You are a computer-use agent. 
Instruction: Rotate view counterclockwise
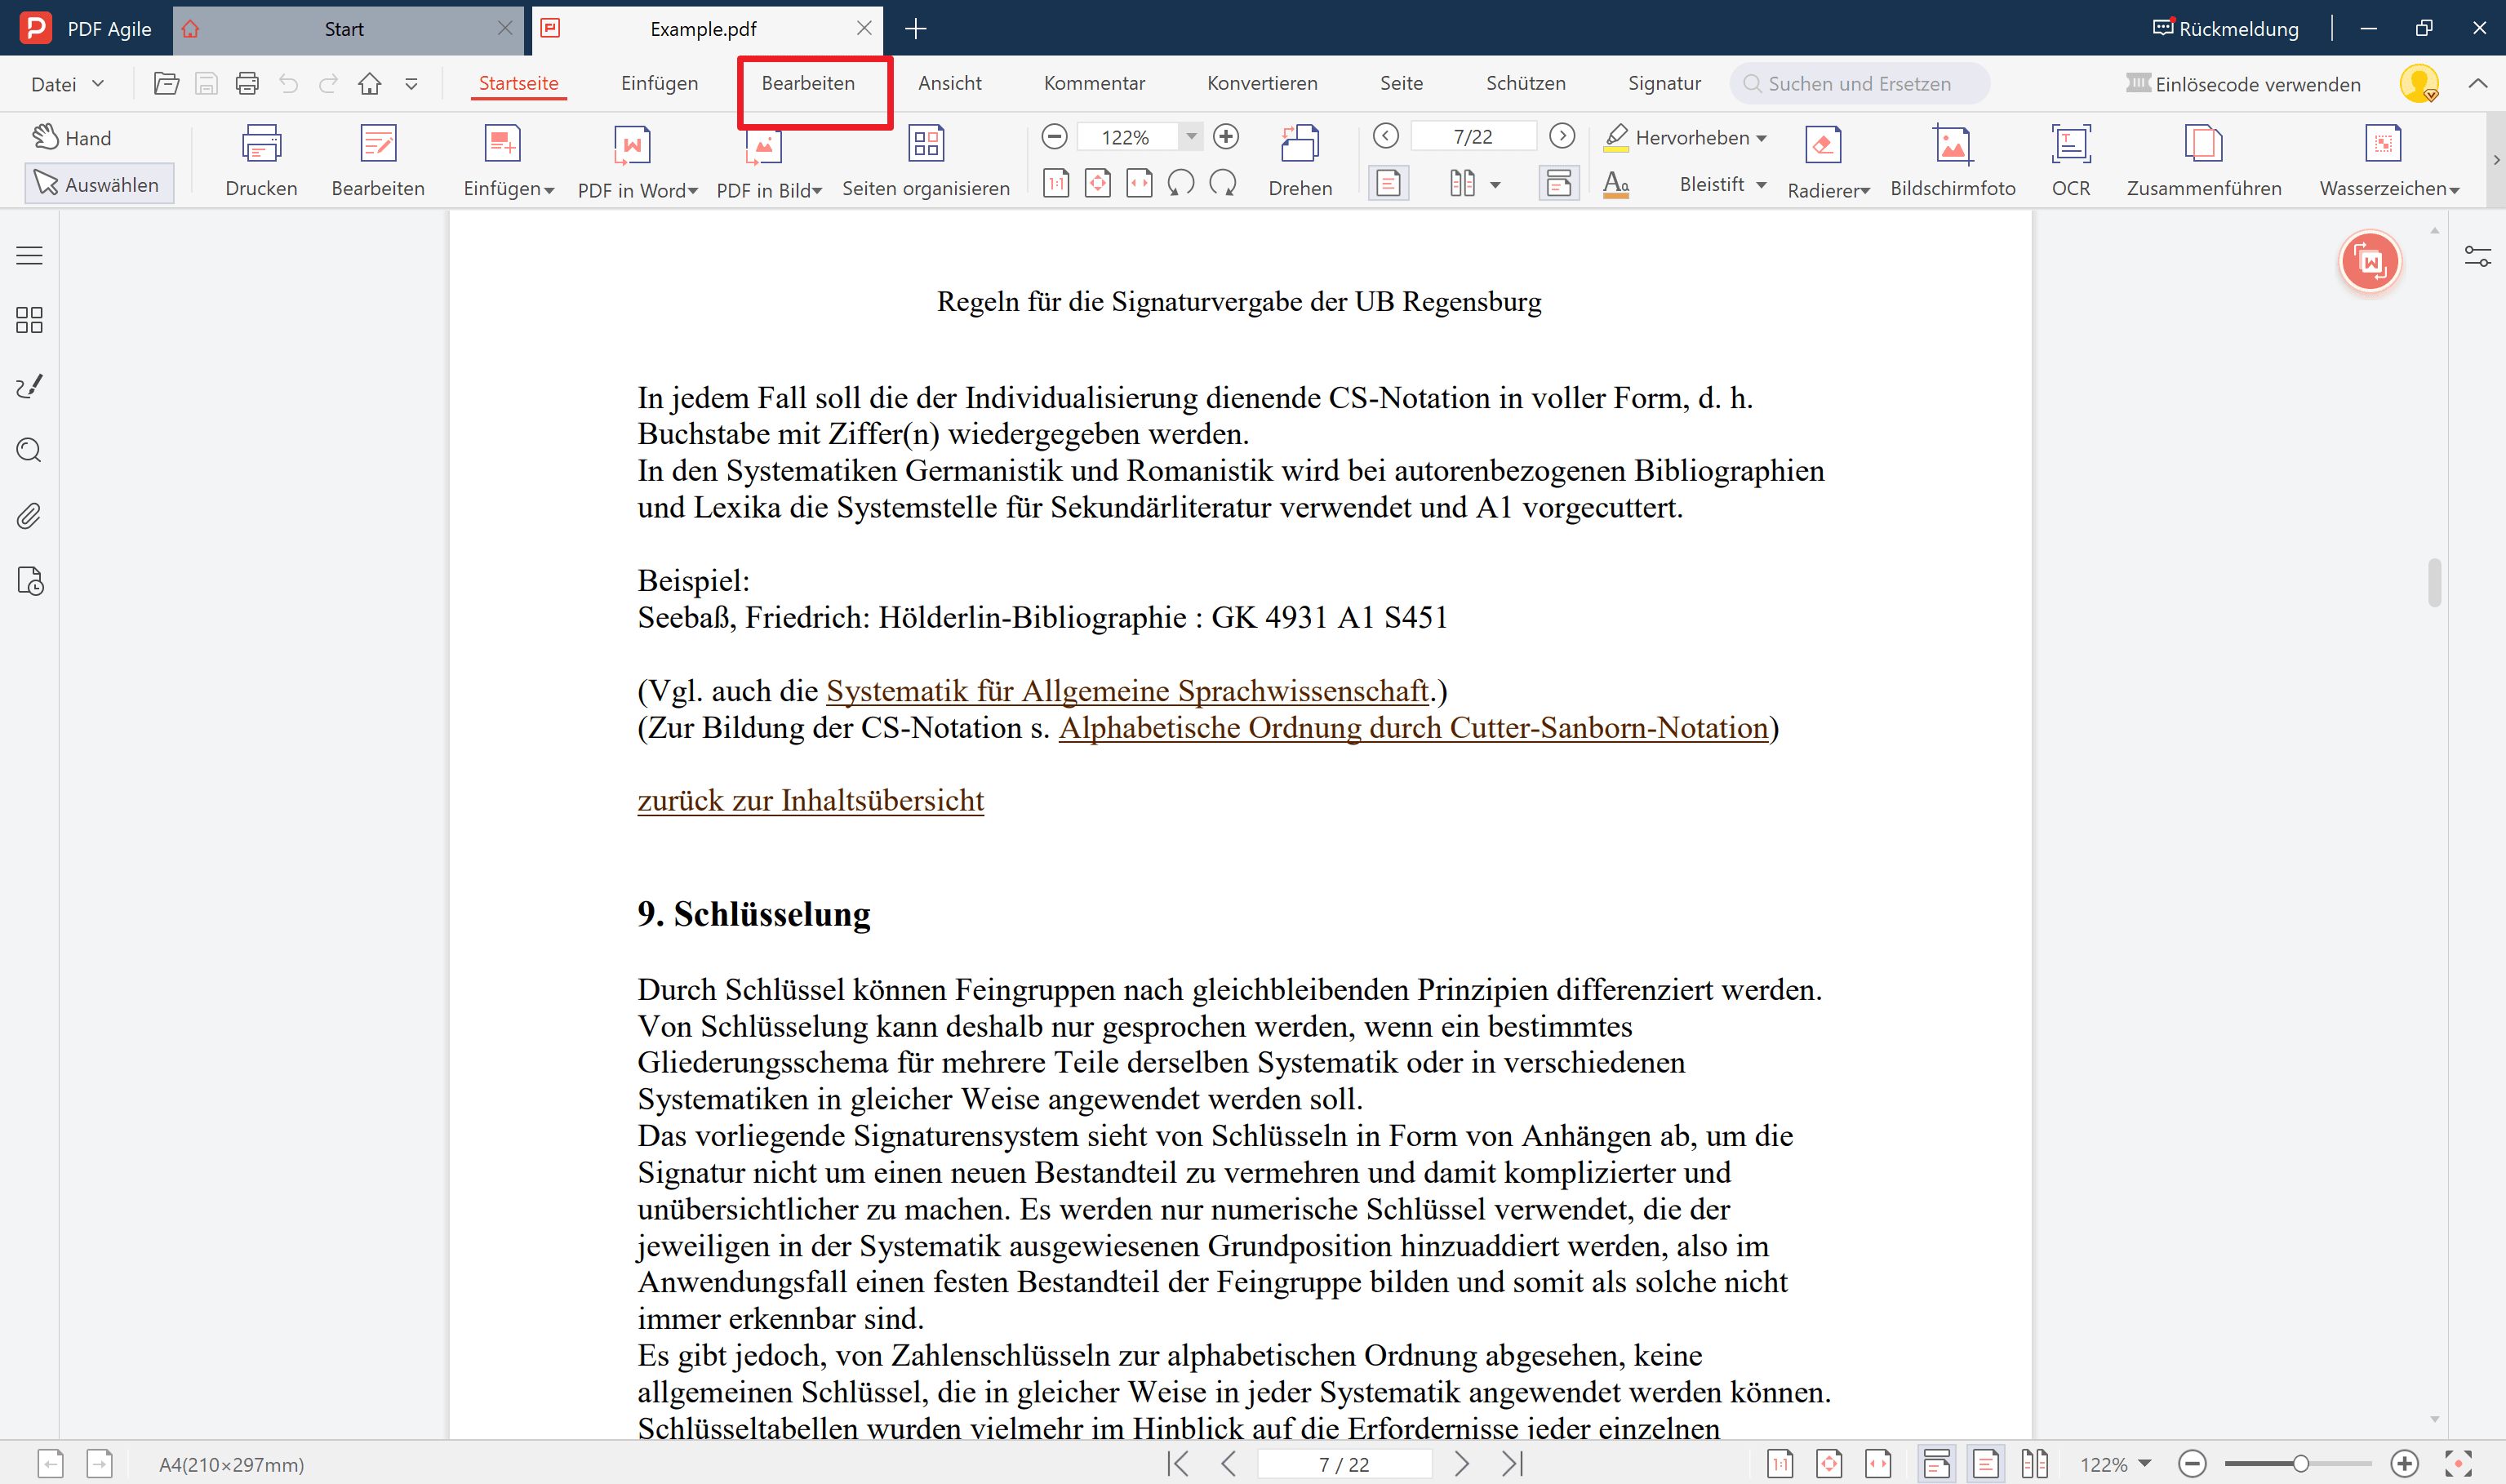[1181, 183]
